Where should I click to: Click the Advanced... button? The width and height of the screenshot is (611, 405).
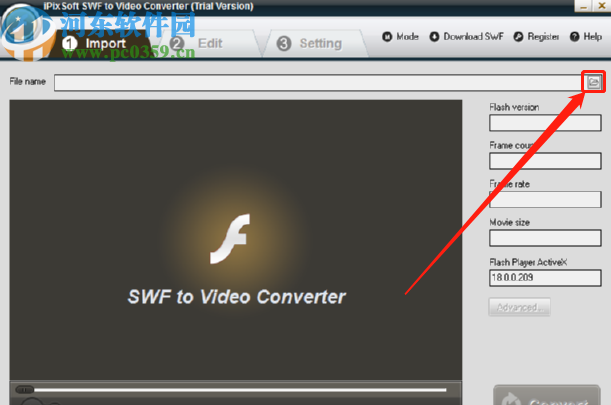point(519,307)
